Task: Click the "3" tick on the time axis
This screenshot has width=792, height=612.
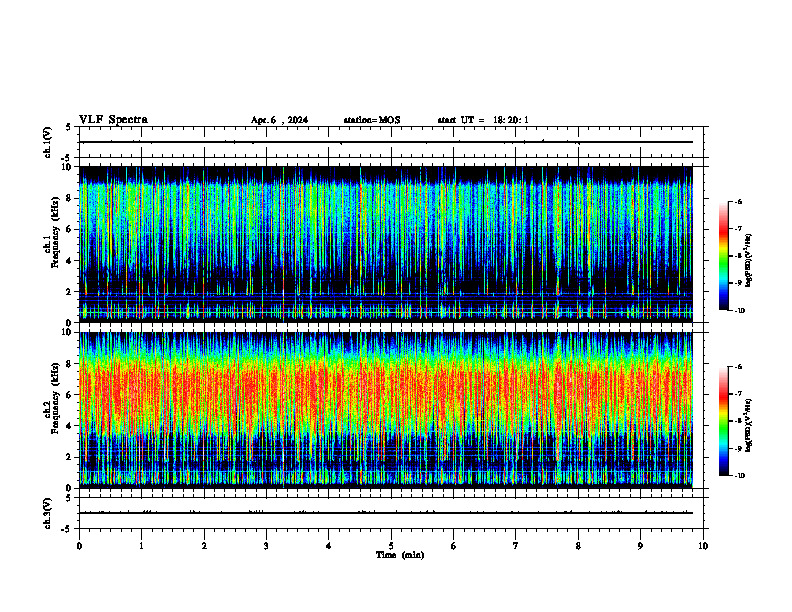Action: pyautogui.click(x=266, y=546)
